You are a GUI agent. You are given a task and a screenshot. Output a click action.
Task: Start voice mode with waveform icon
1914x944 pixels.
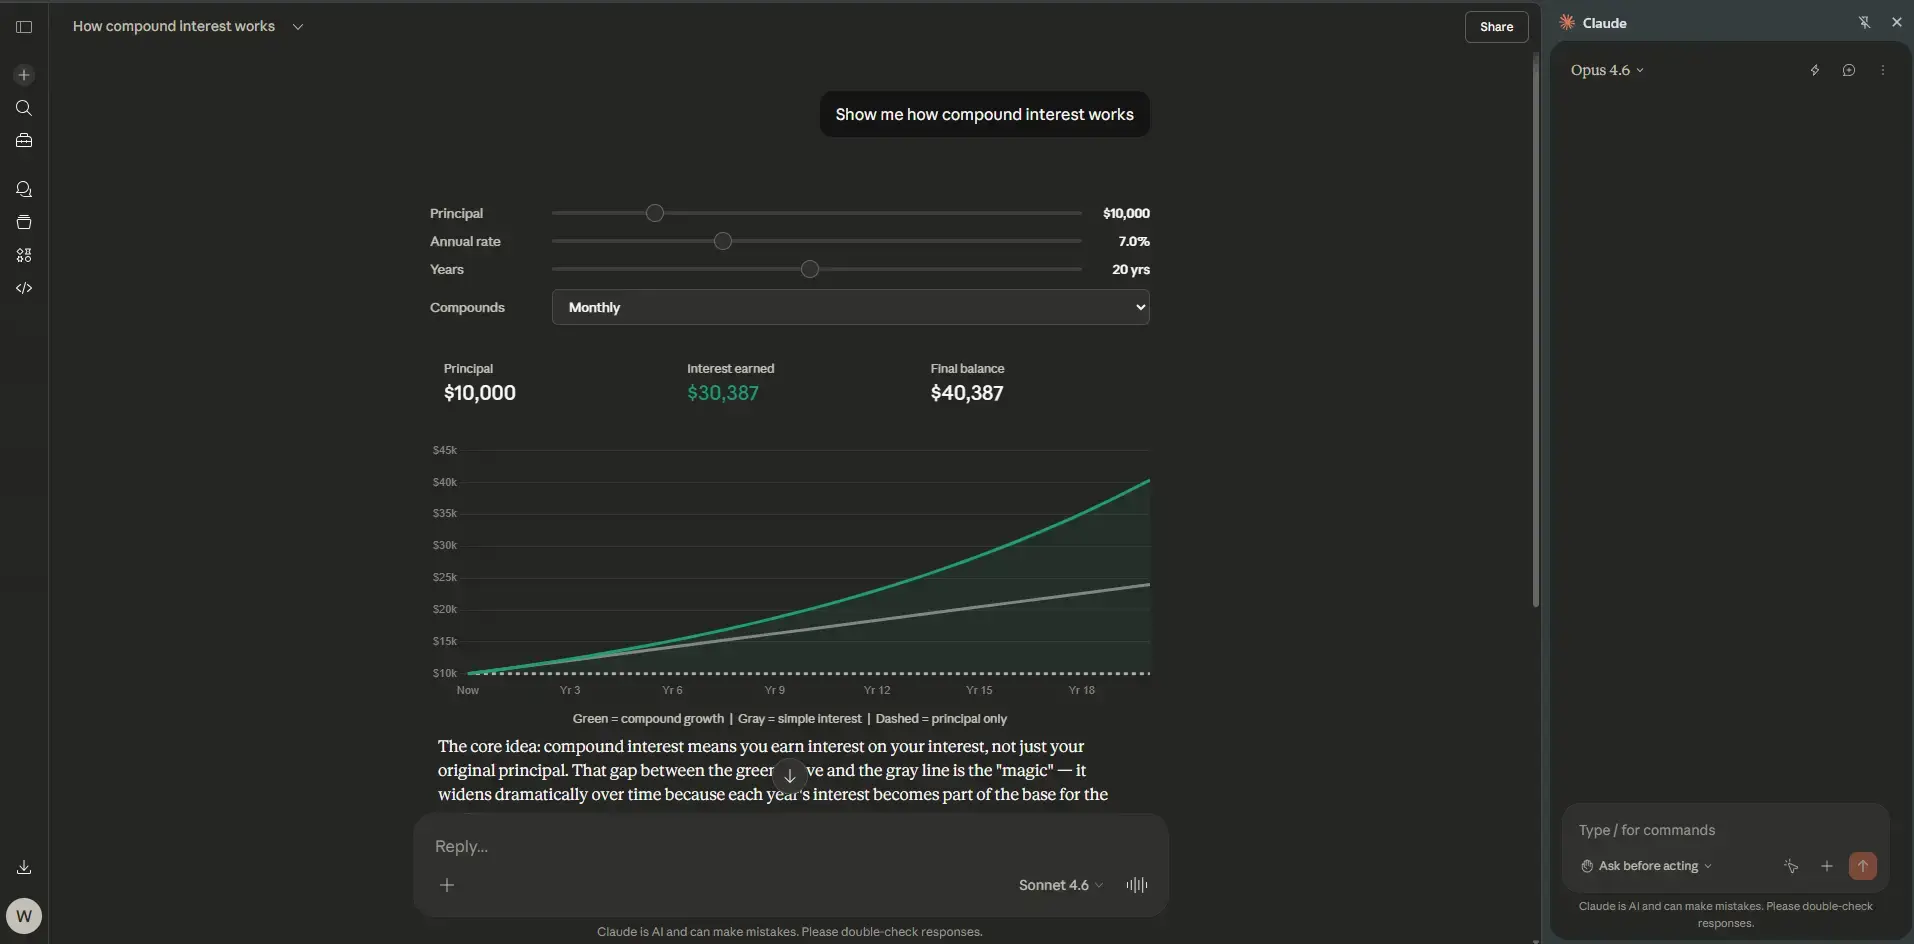(x=1136, y=885)
